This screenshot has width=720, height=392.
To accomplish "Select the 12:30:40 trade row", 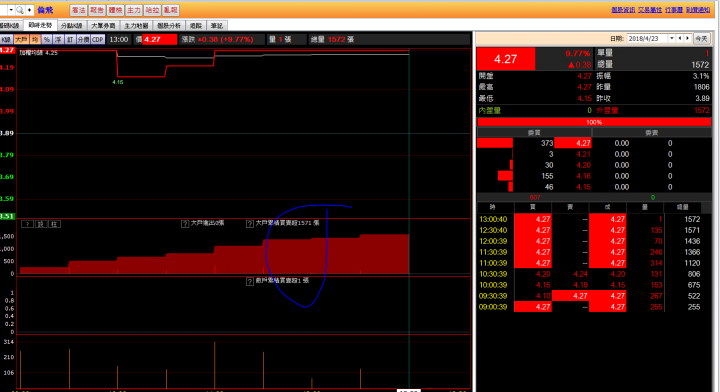I will pyautogui.click(x=594, y=230).
